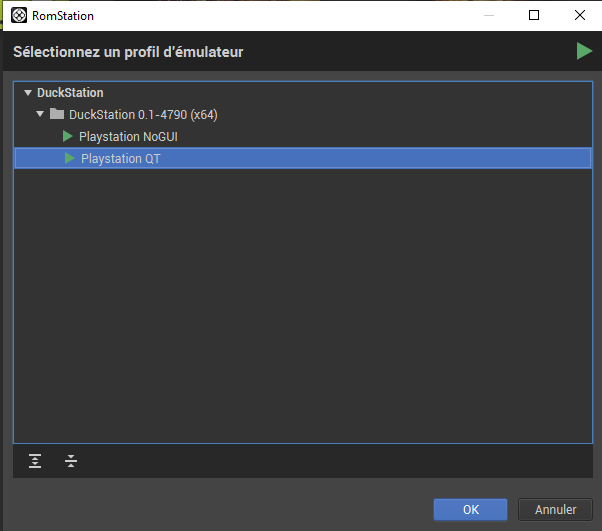Click the green play icon beside Playstation NoGUI
The width and height of the screenshot is (602, 531).
pos(68,136)
